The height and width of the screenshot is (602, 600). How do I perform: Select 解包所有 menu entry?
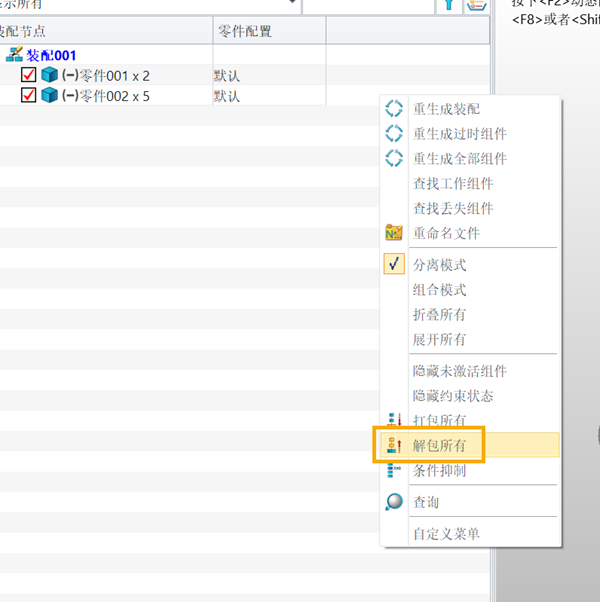click(440, 446)
